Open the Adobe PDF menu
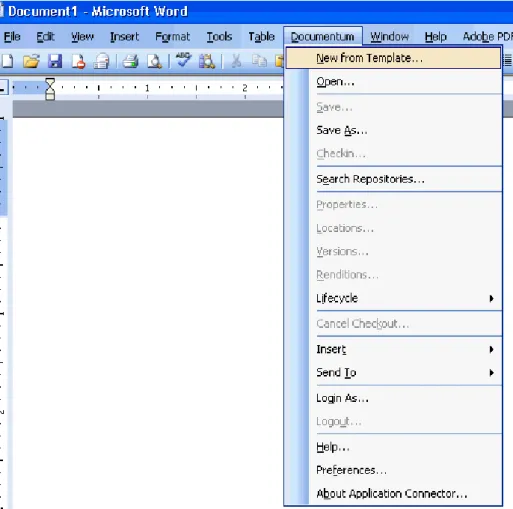 tap(487, 36)
